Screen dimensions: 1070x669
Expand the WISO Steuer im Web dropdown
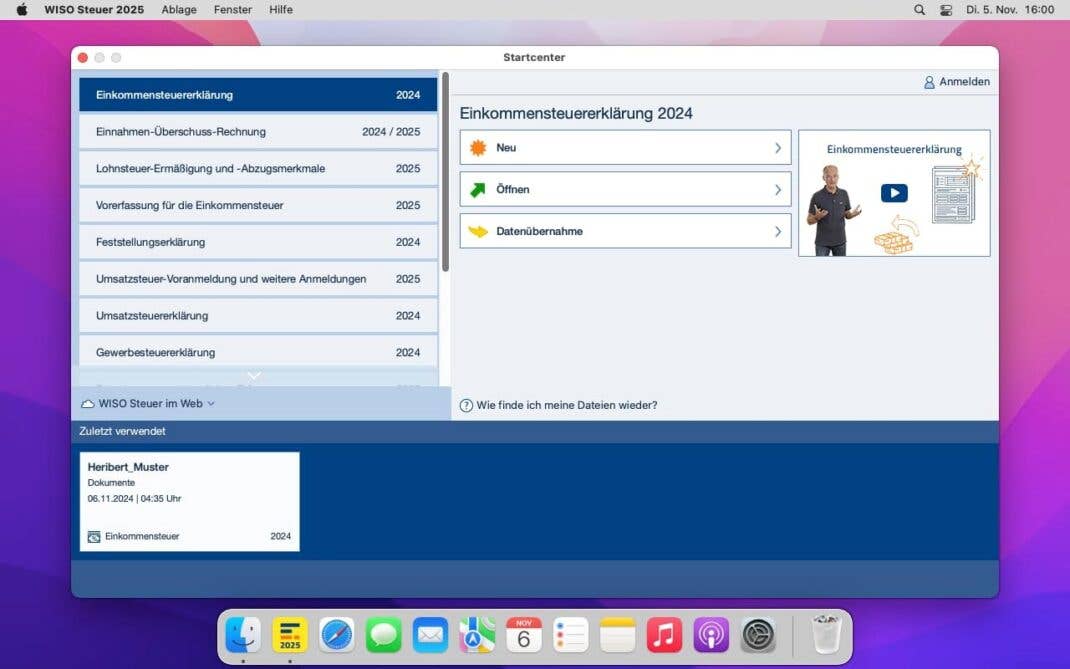[211, 404]
